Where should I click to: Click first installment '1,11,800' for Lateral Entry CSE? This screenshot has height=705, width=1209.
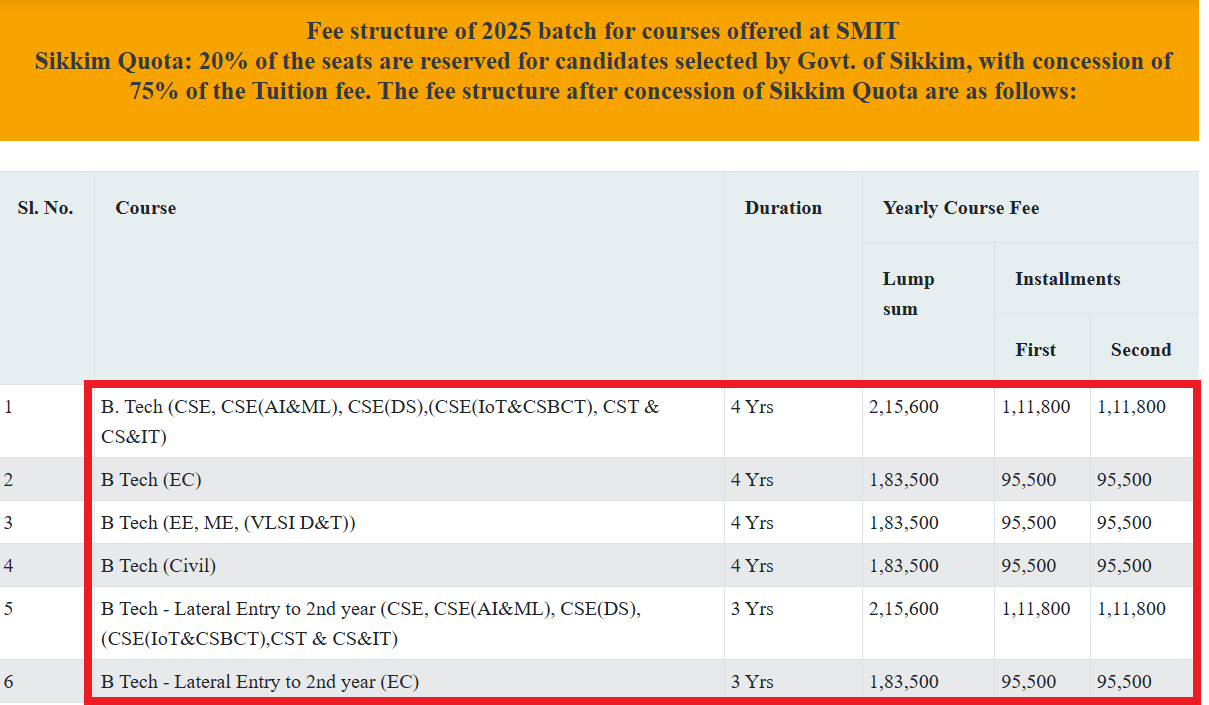[x=1036, y=609]
